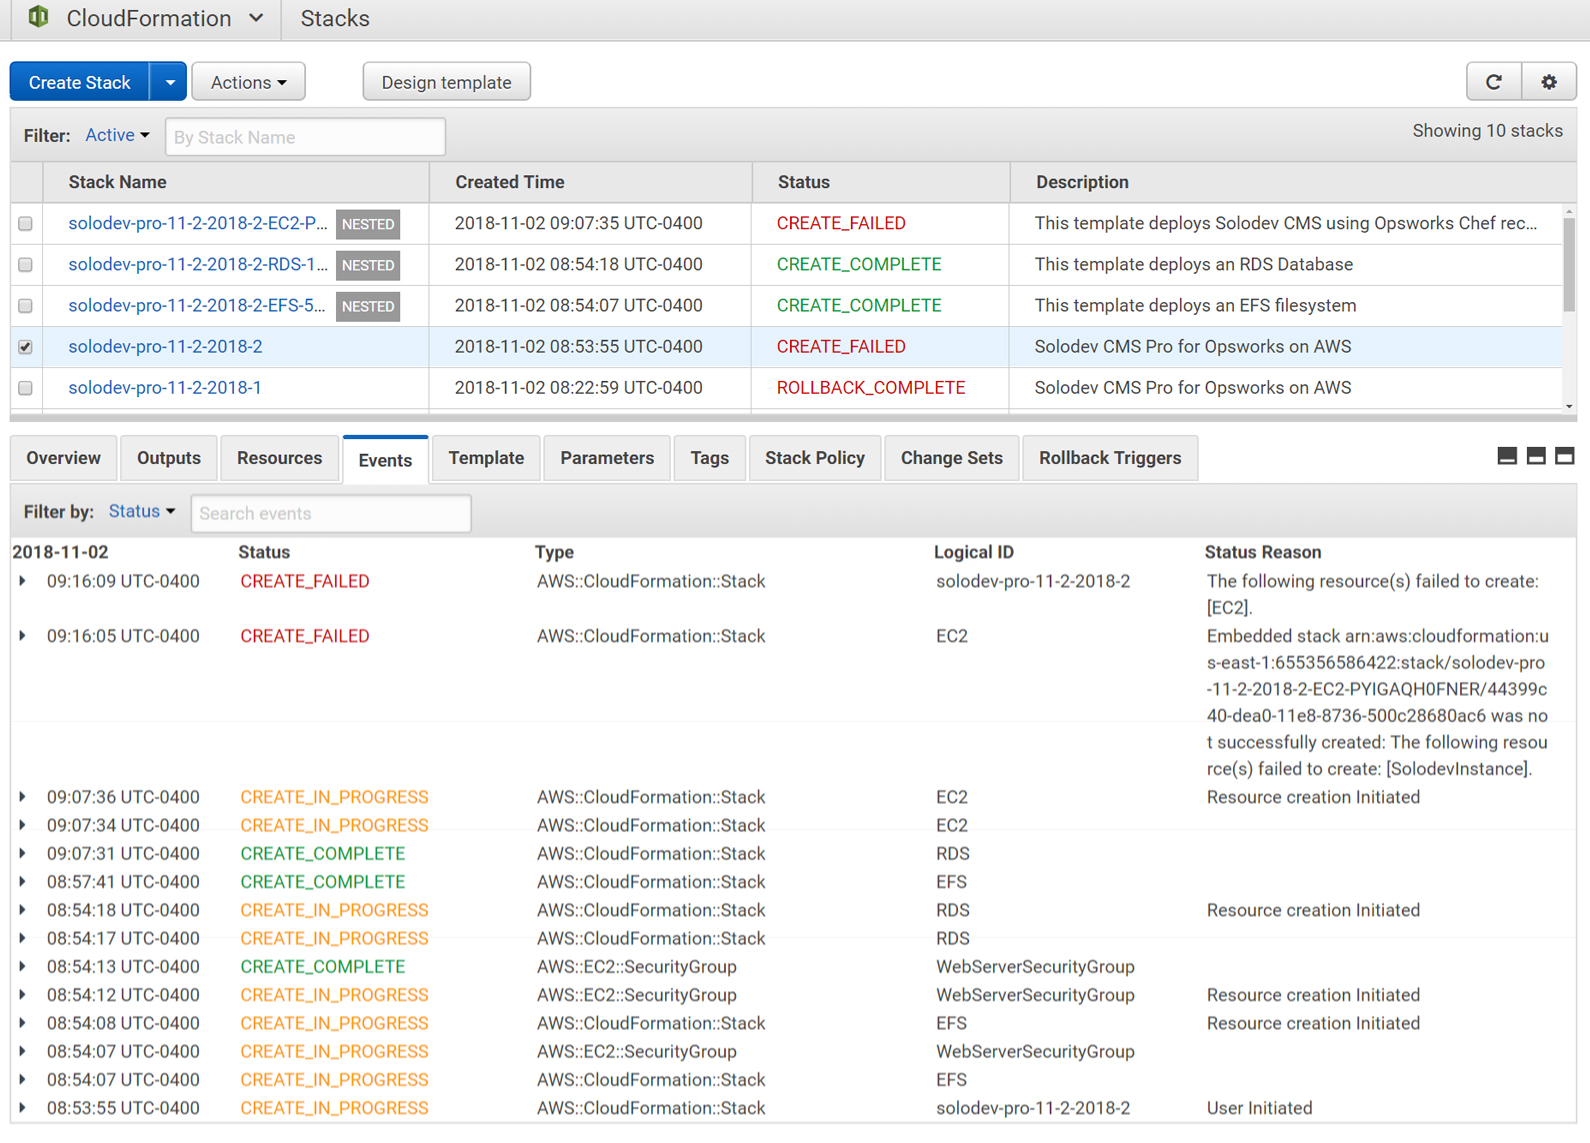This screenshot has height=1143, width=1590.
Task: Switch to the Resources tab
Action: [279, 458]
